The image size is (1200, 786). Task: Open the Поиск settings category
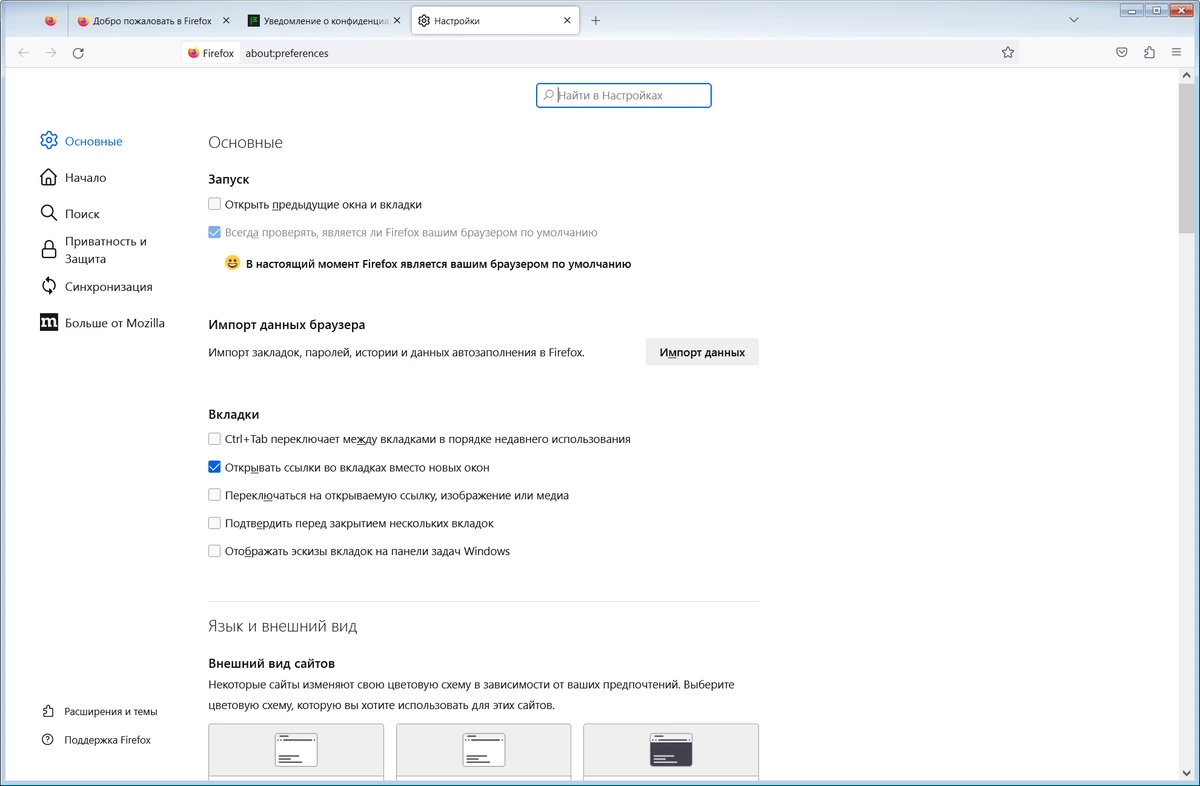[x=82, y=213]
